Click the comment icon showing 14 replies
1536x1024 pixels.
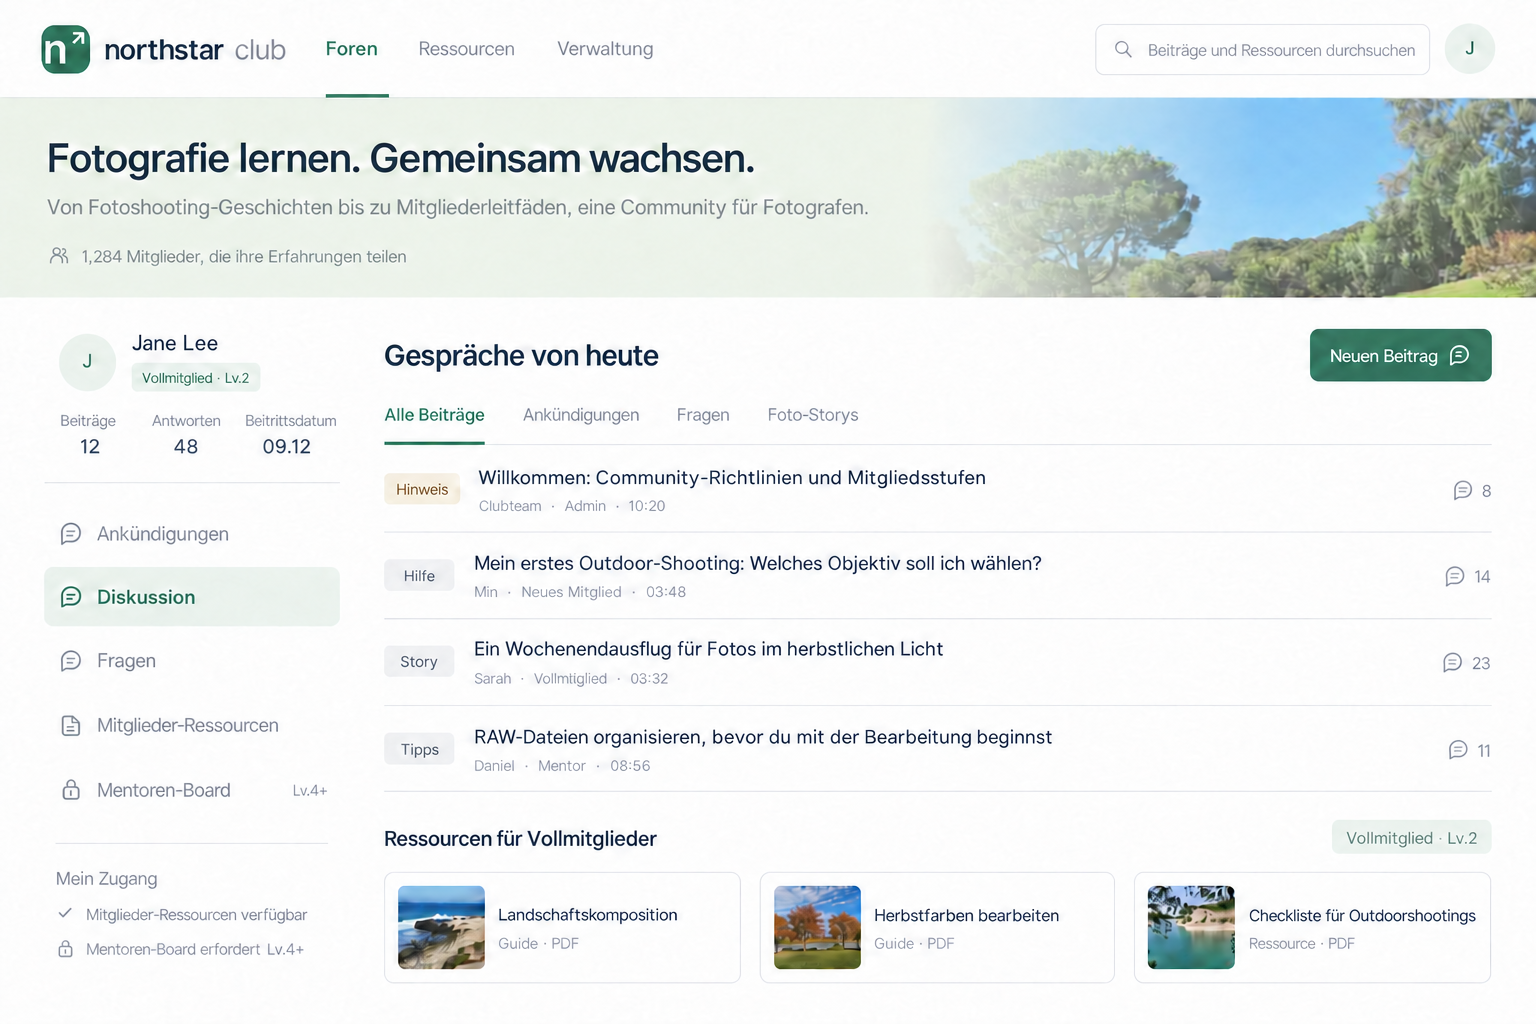[1455, 576]
